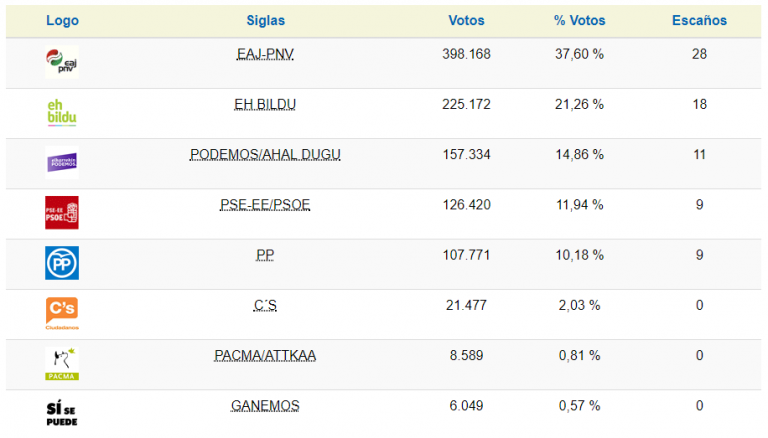Select the blue PP logo
Image resolution: width=768 pixels, height=438 pixels.
click(62, 263)
